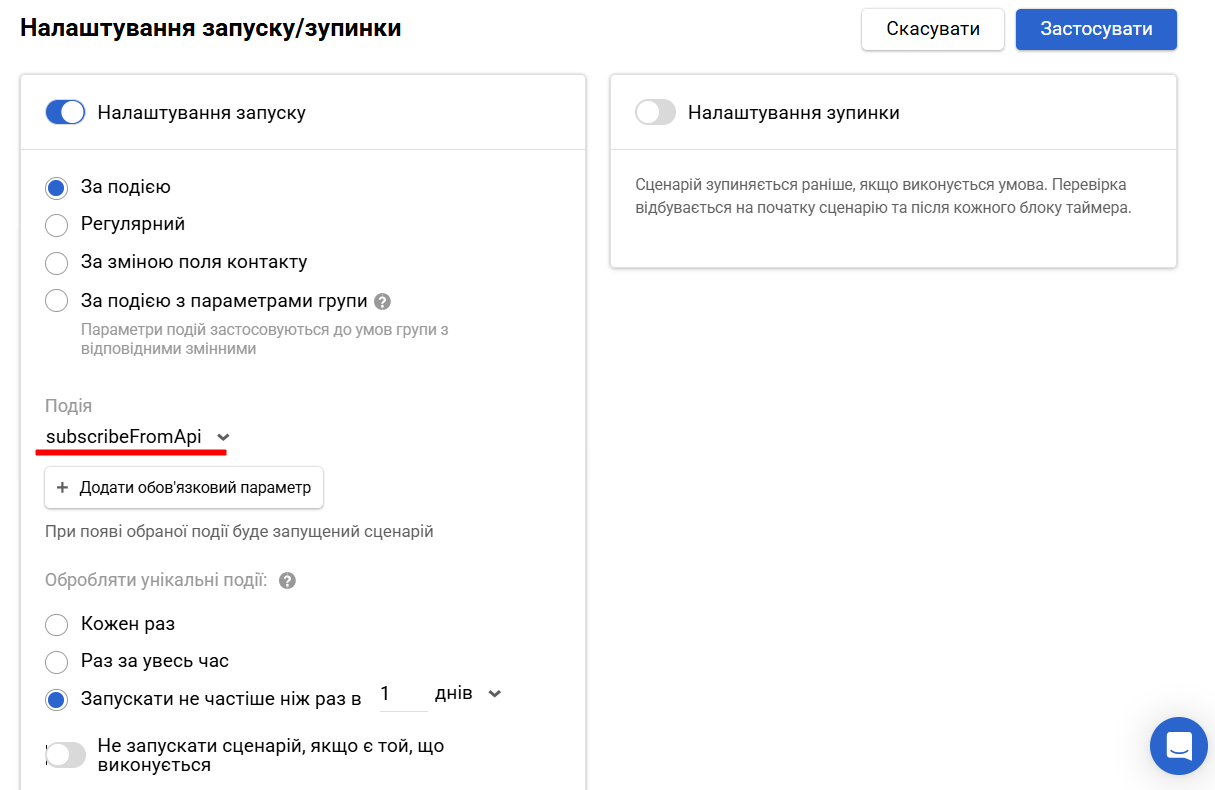Click the chevron next to 'днів'
Viewport: 1215px width, 790px height.
496,692
